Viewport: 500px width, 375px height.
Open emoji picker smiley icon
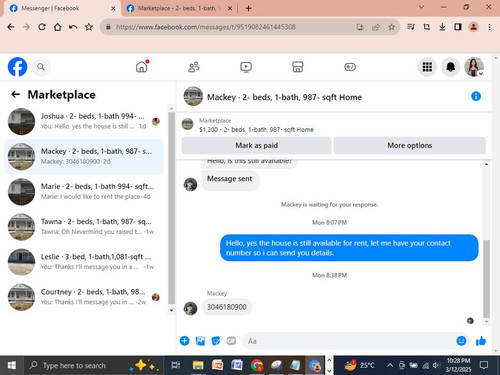pos(461,341)
